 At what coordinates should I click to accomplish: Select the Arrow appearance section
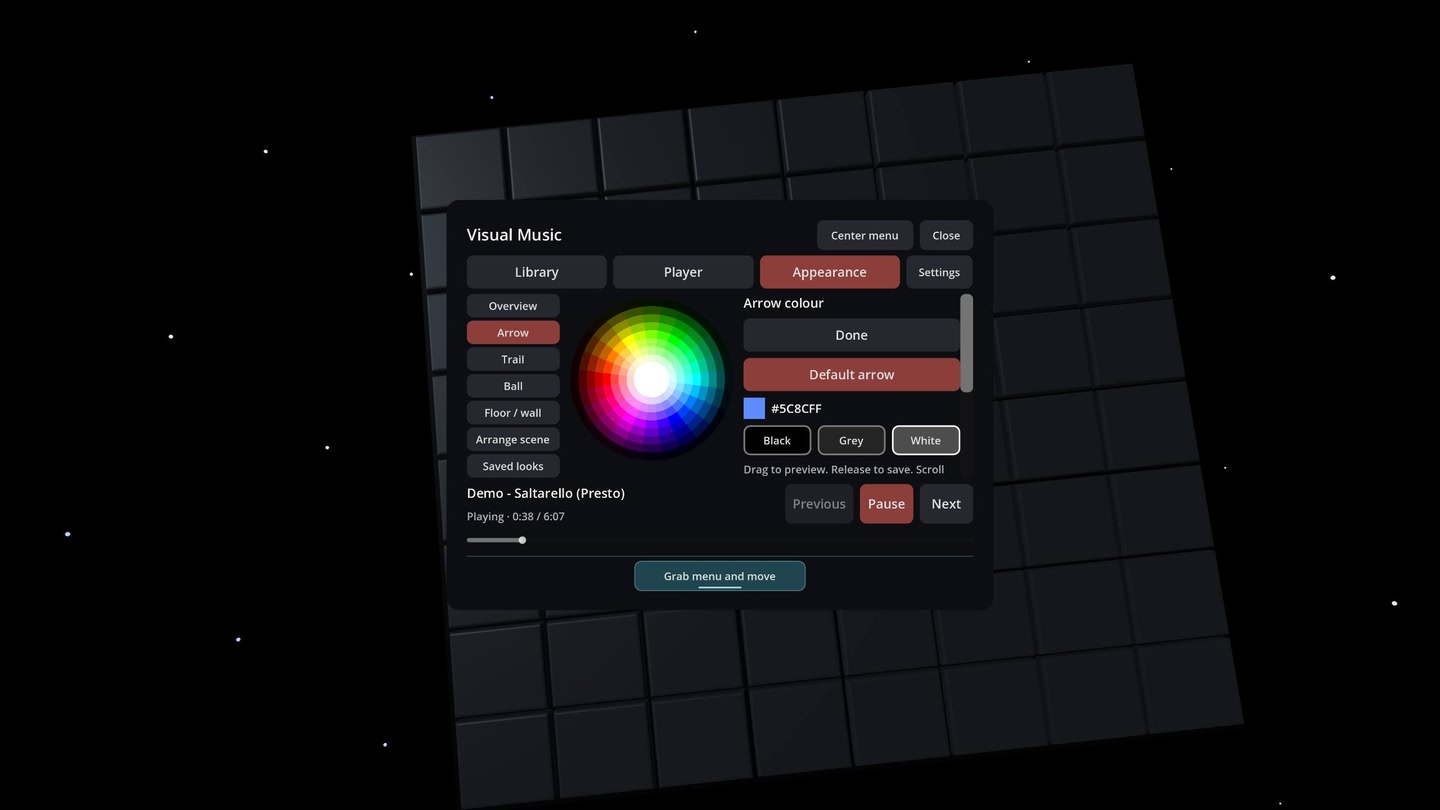coord(513,333)
